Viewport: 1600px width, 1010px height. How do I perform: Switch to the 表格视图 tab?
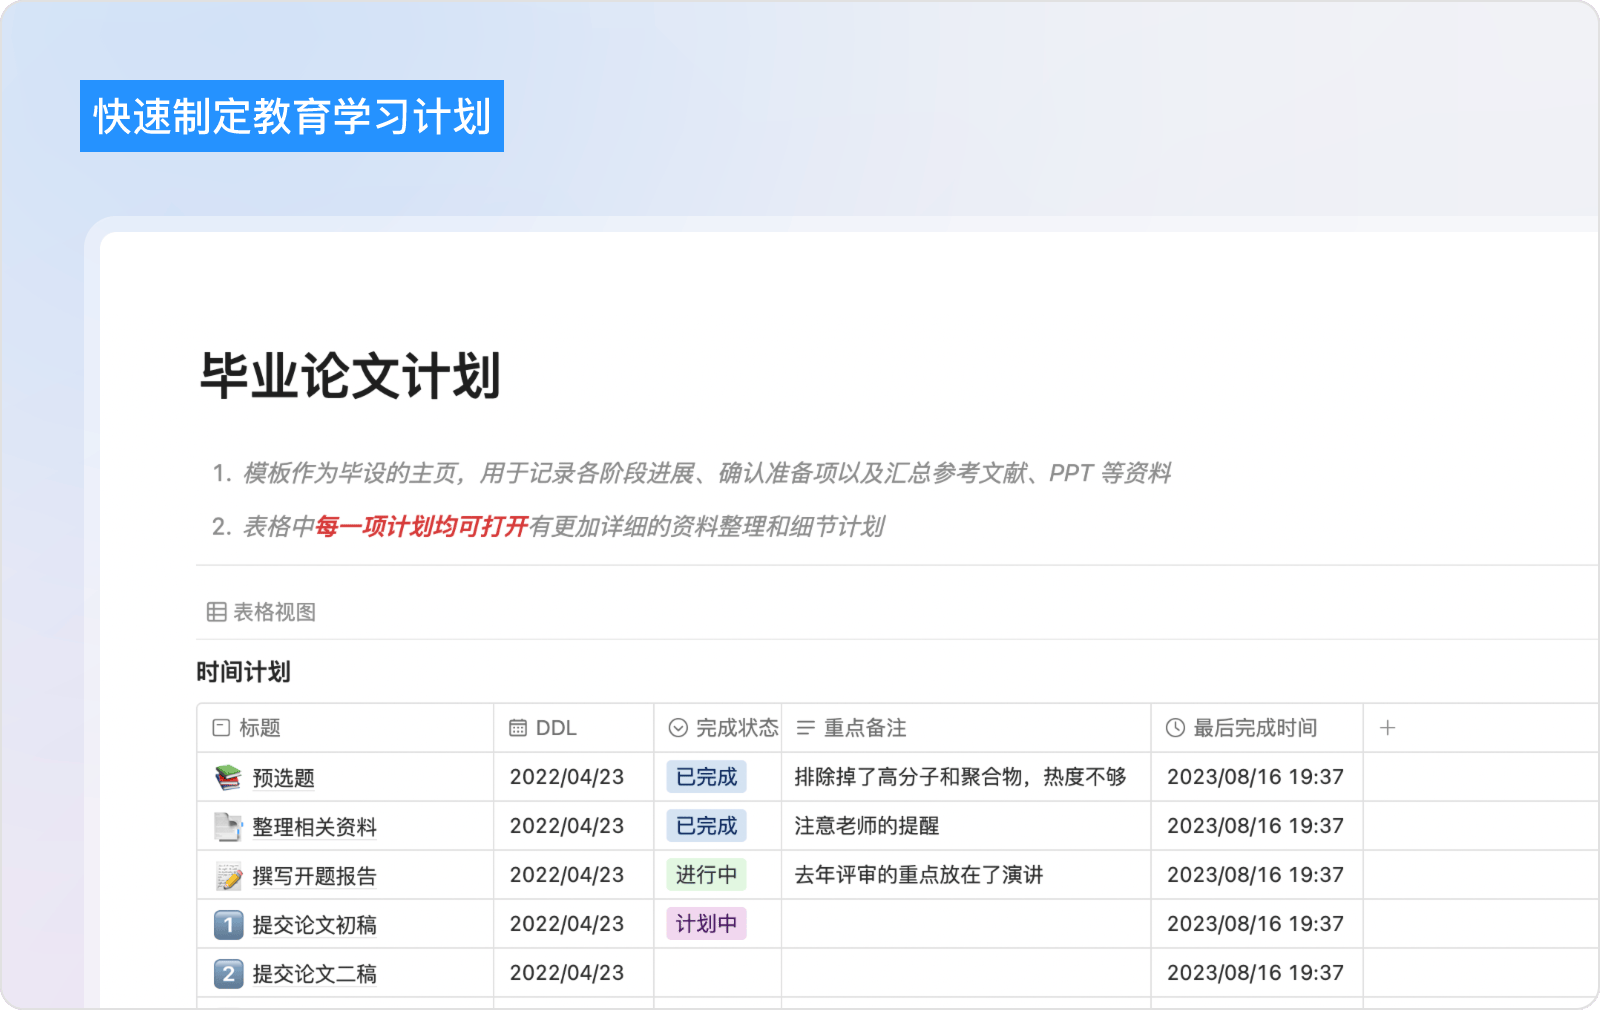point(273,612)
